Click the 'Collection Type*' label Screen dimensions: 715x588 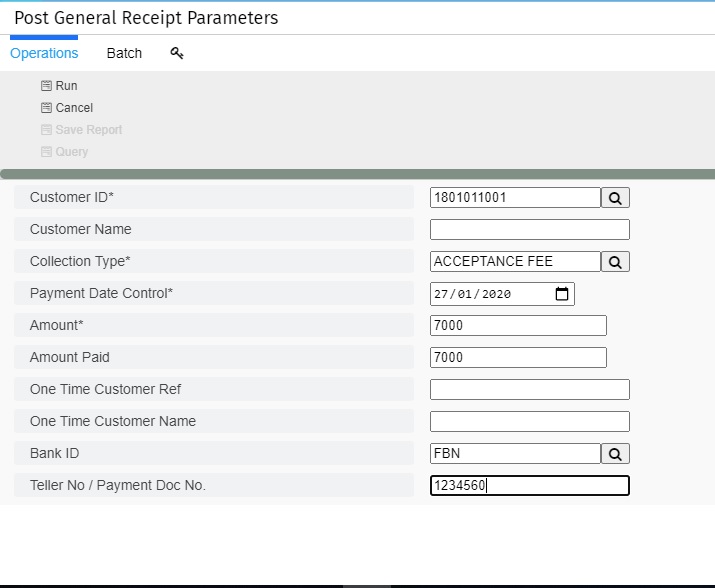coord(80,261)
